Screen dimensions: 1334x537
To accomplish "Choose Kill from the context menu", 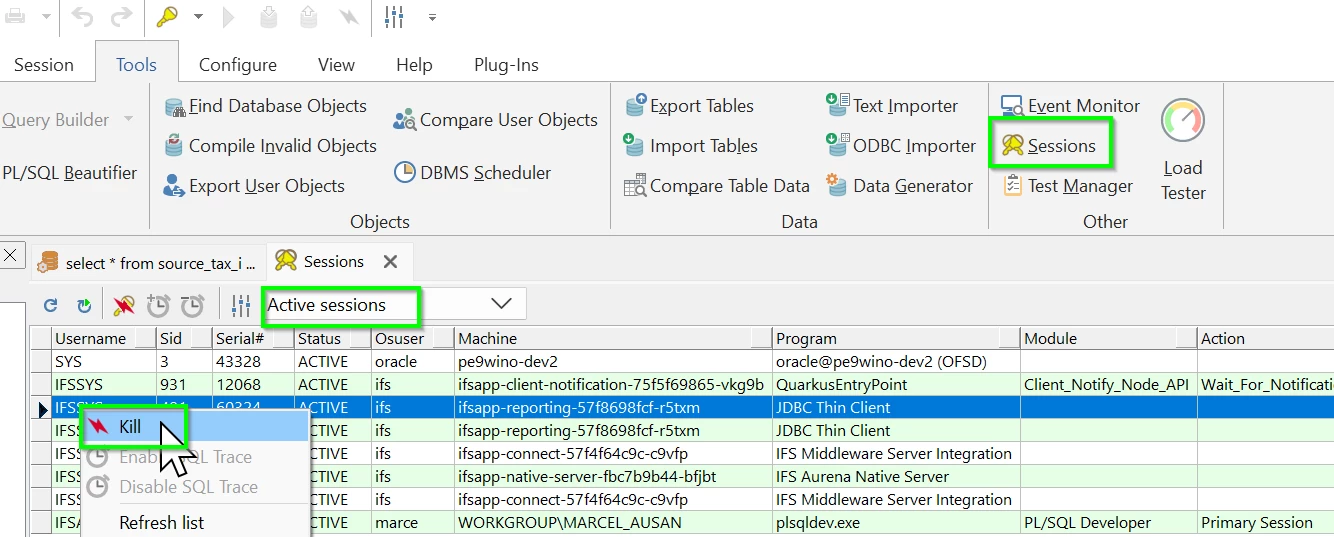I will (130, 427).
